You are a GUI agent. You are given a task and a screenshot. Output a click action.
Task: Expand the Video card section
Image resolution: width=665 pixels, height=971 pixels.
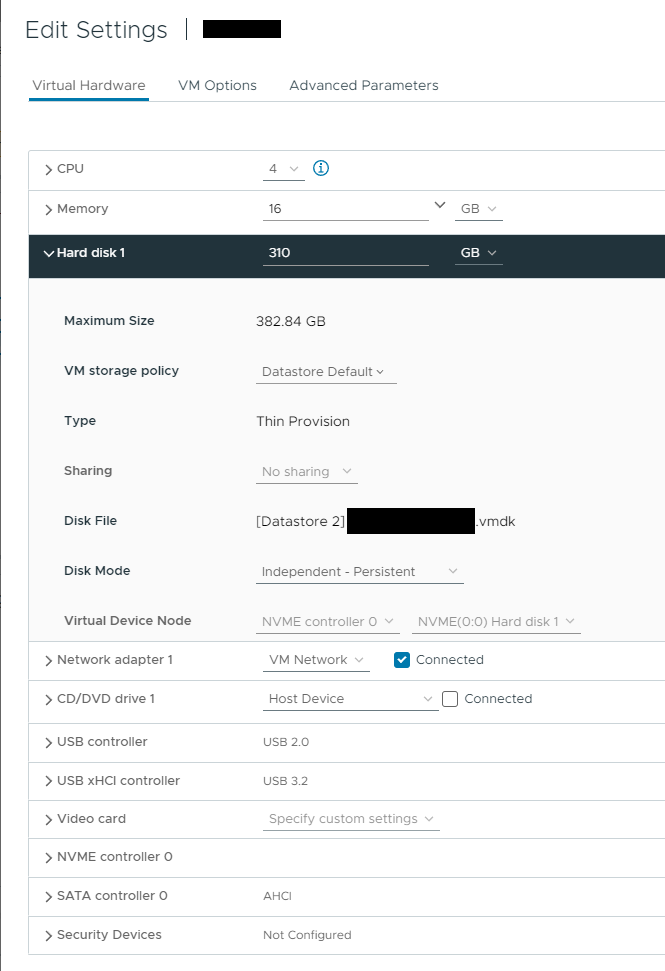tap(48, 818)
